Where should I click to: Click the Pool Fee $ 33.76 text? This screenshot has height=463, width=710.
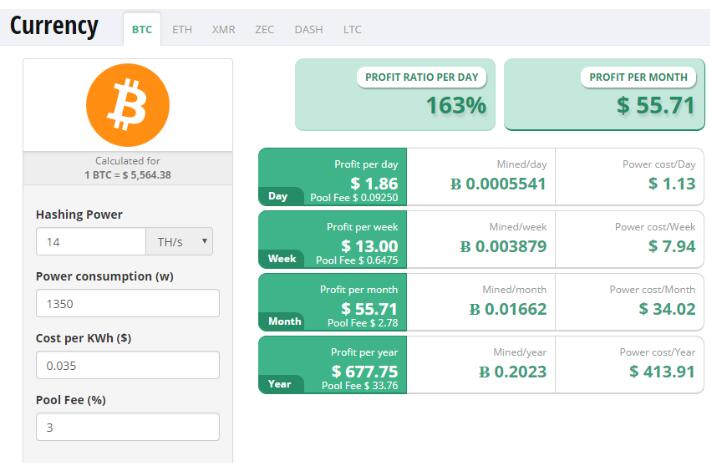tap(360, 386)
